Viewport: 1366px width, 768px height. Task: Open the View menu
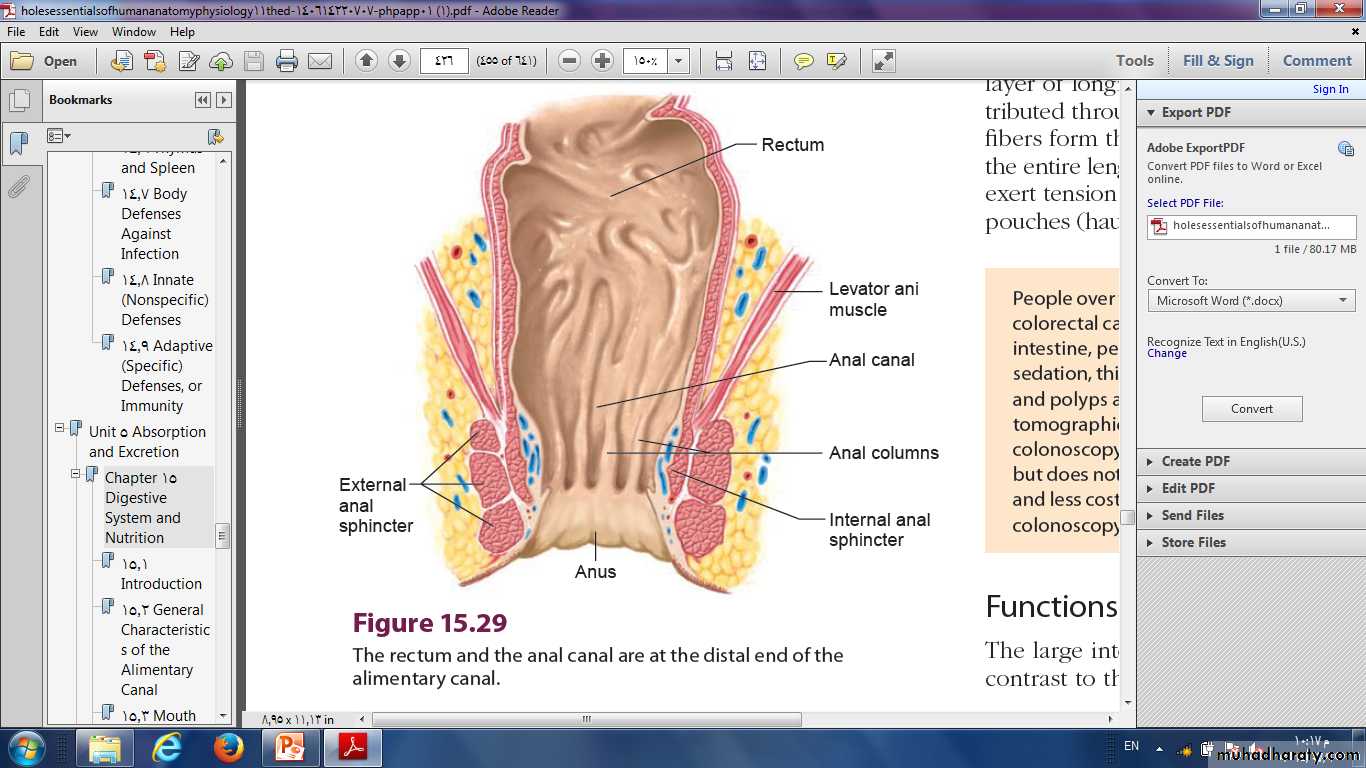(84, 32)
